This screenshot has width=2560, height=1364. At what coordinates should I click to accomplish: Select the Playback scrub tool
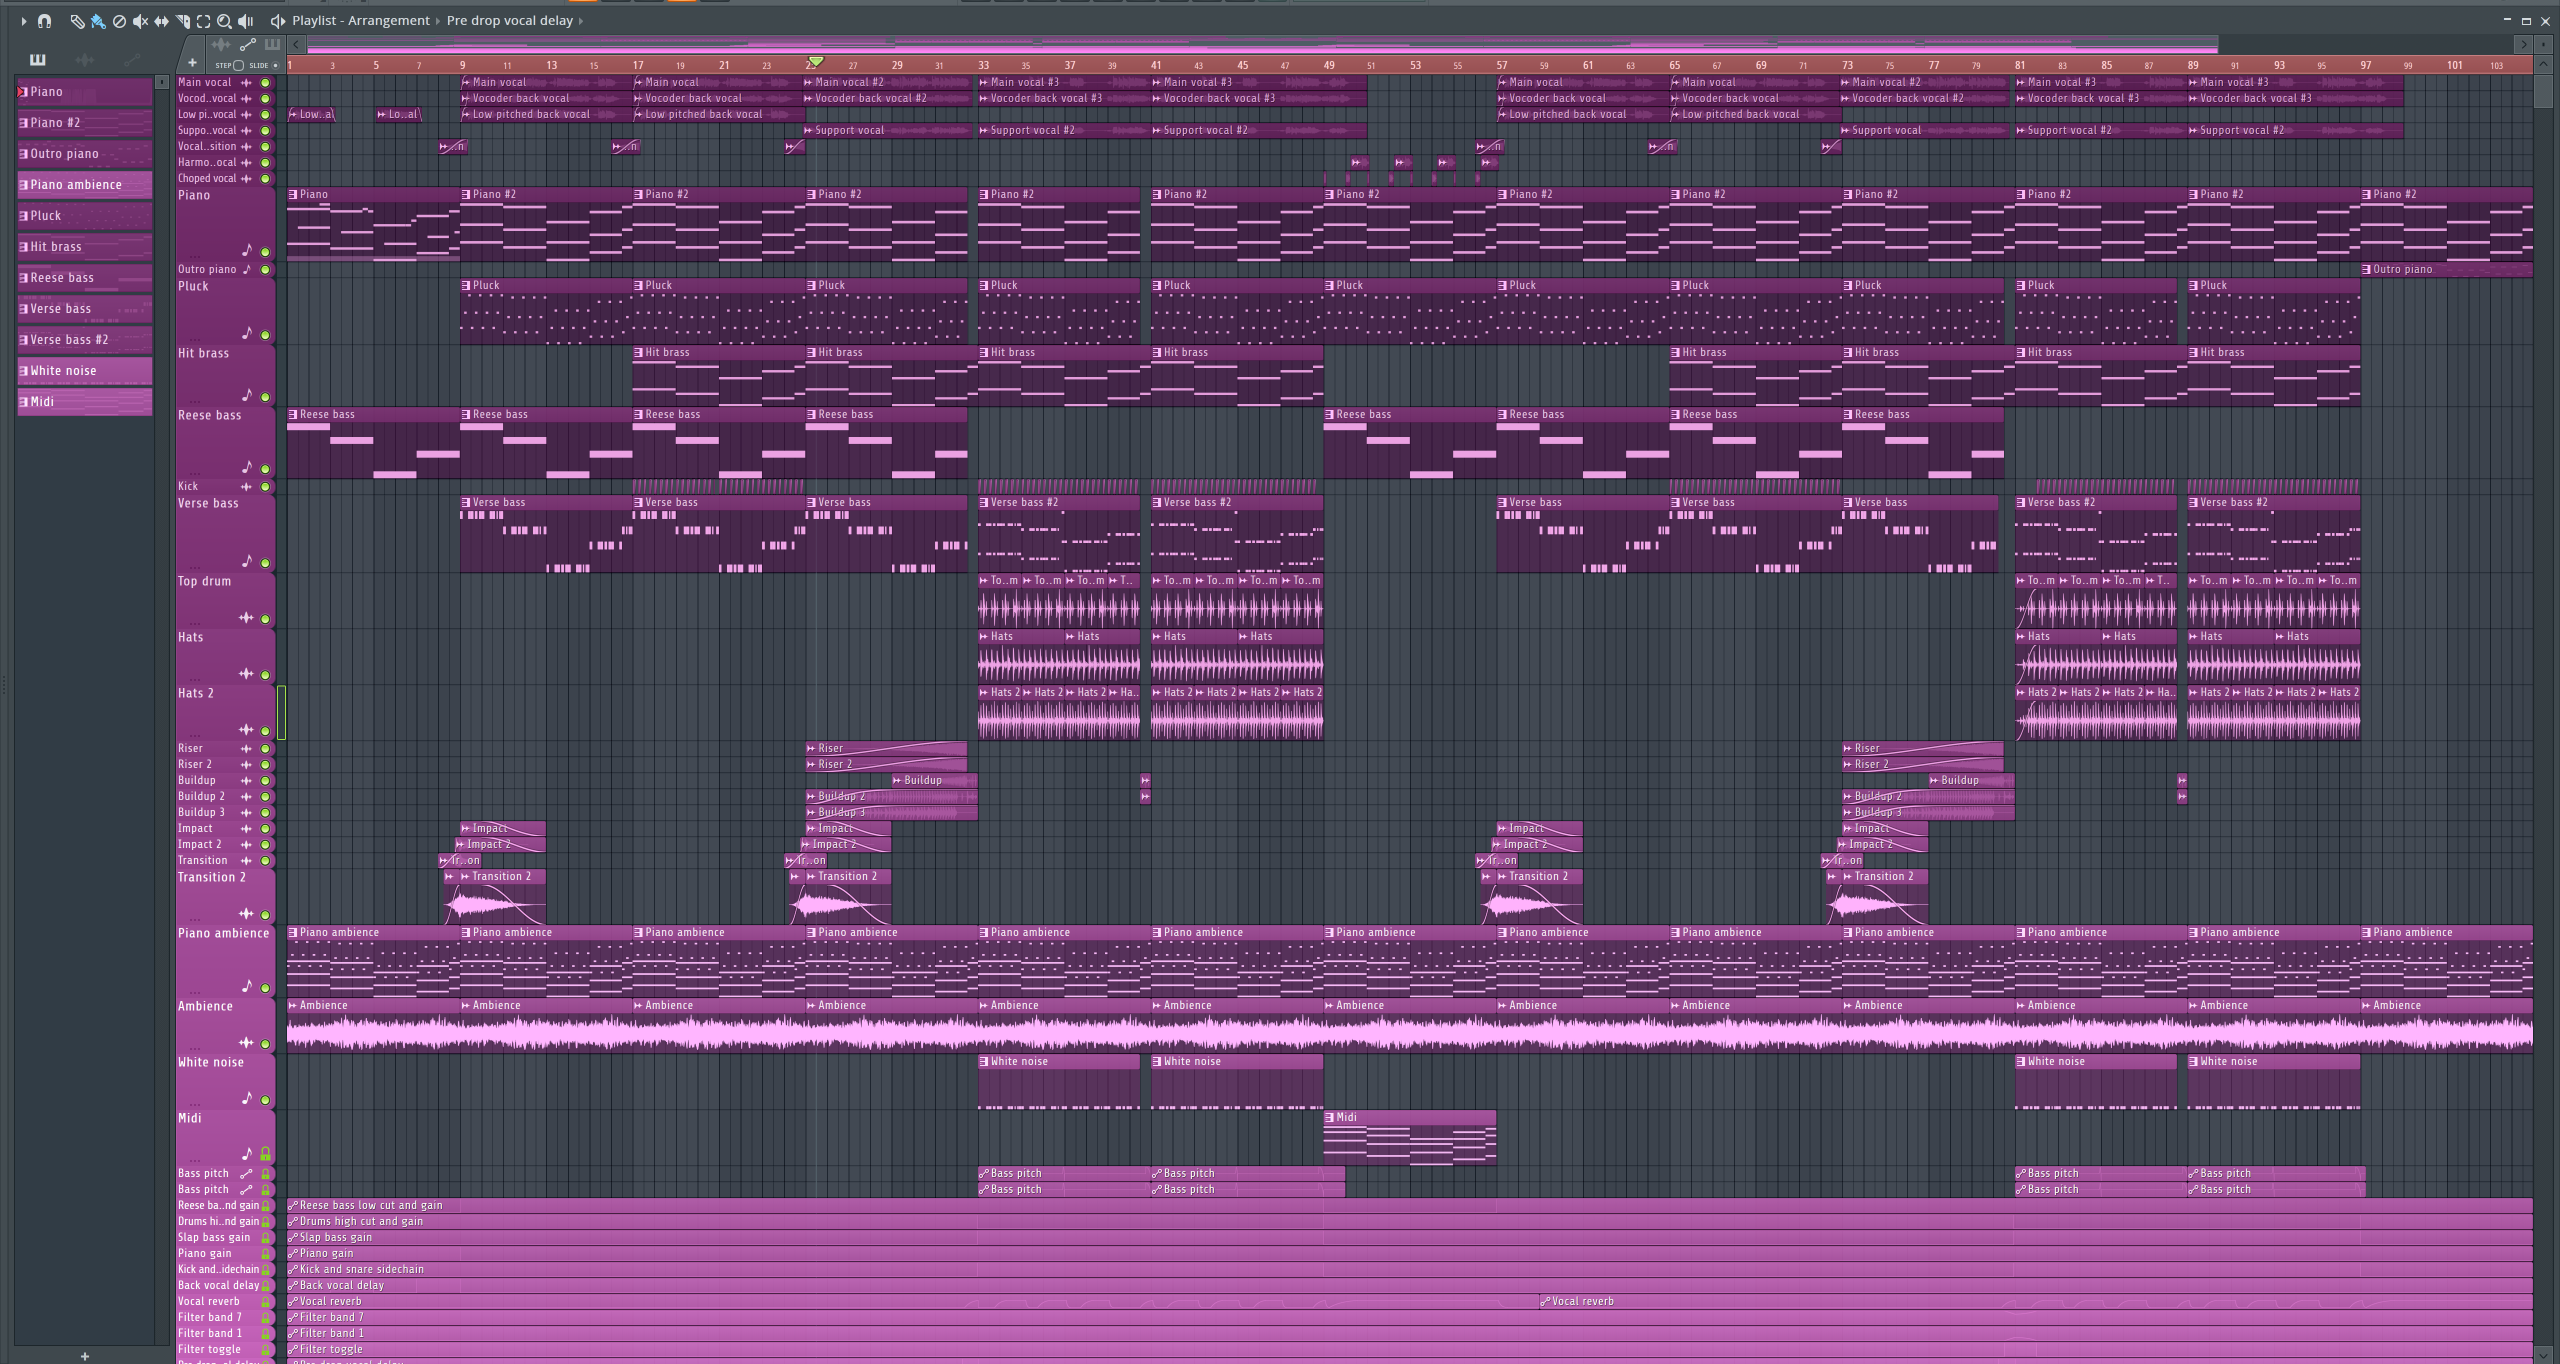(x=246, y=20)
